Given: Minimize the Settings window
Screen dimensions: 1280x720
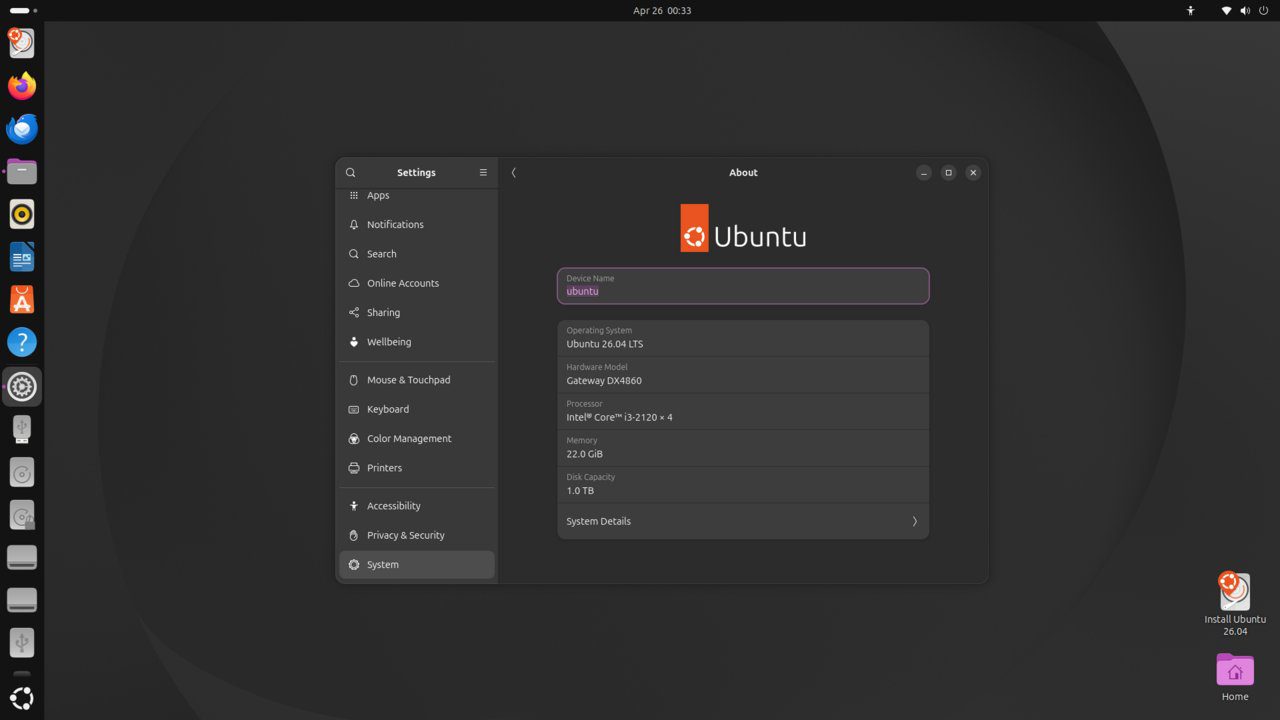Looking at the screenshot, I should (924, 172).
